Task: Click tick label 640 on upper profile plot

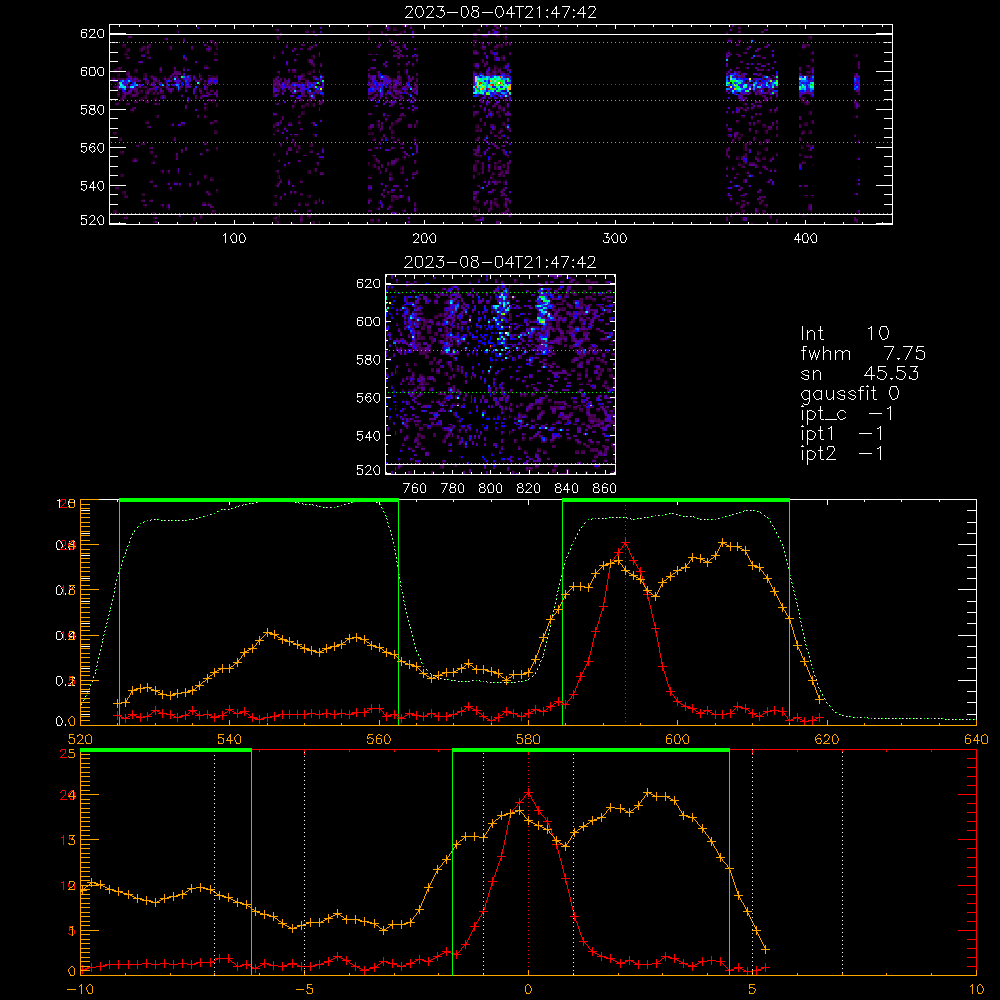Action: (976, 739)
